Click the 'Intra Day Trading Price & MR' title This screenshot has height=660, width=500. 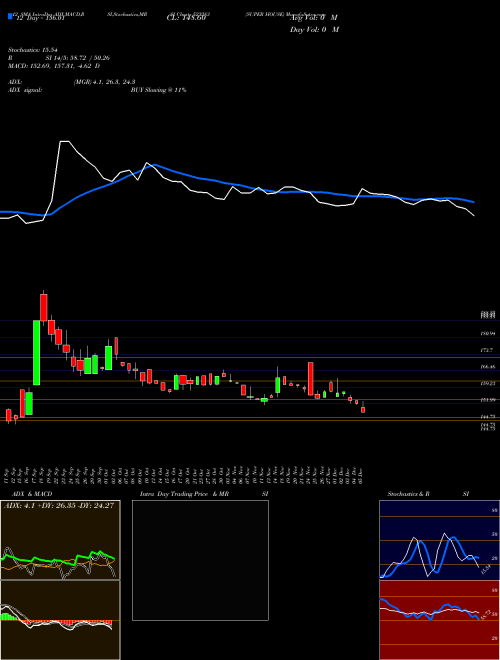185,494
